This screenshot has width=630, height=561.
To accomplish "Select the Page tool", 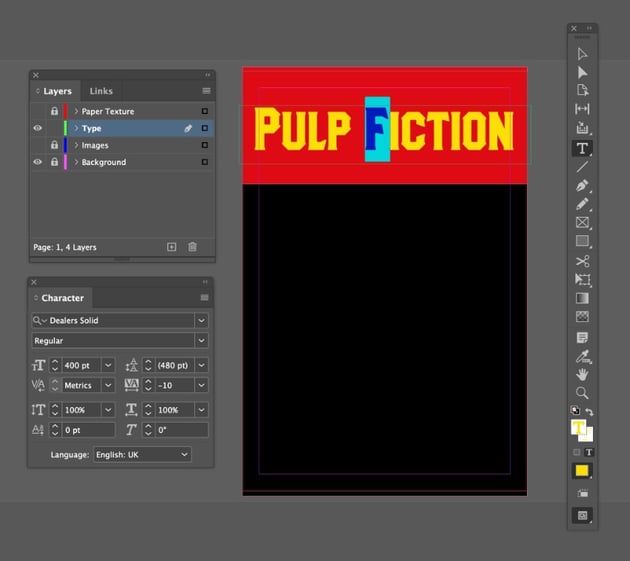I will [x=582, y=90].
